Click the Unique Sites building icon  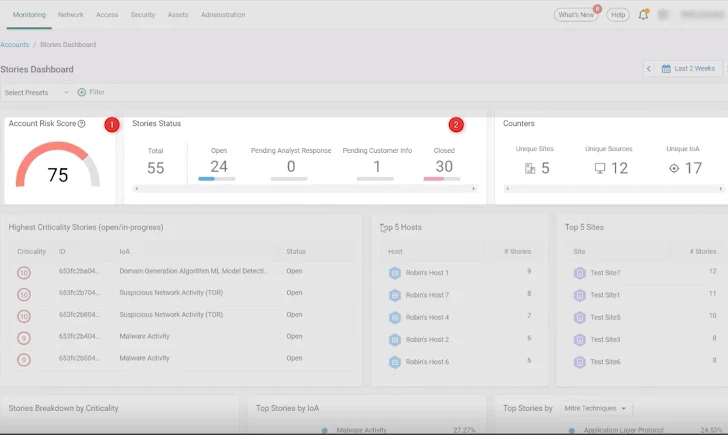tap(530, 168)
